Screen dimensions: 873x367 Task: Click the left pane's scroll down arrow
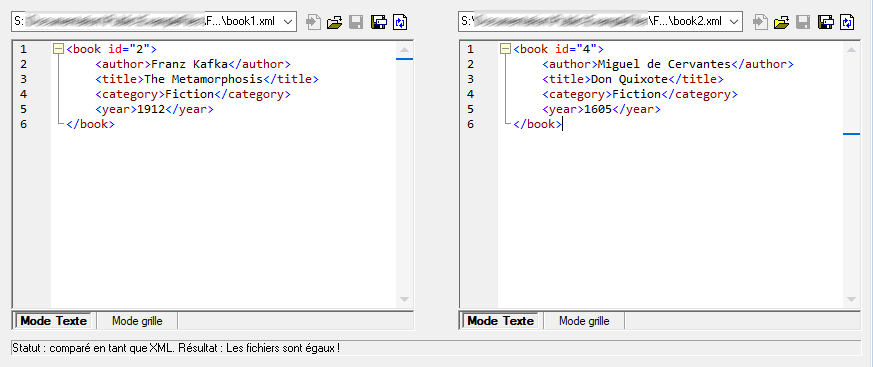pyautogui.click(x=404, y=300)
